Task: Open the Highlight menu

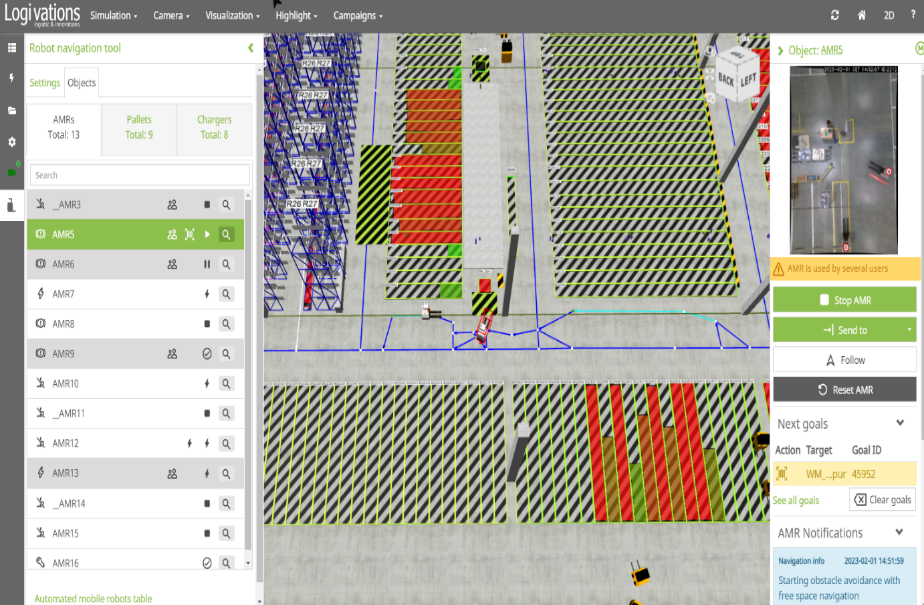Action: 296,15
